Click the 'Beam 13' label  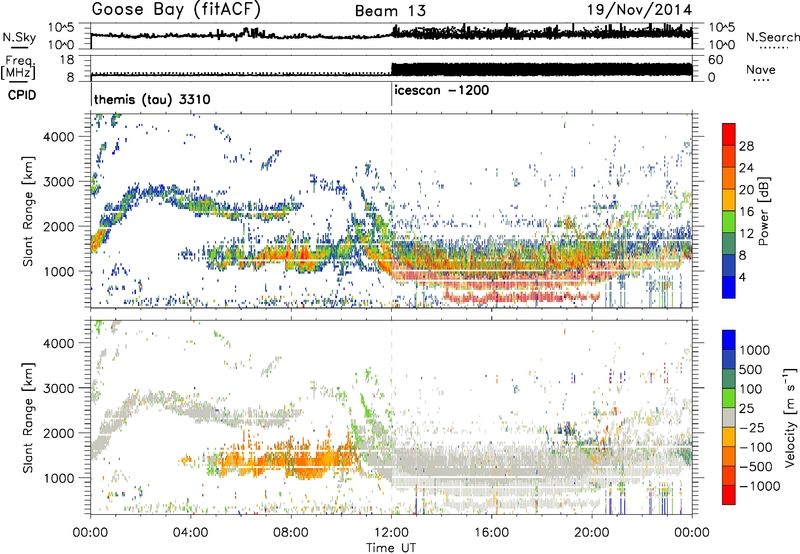coord(390,11)
